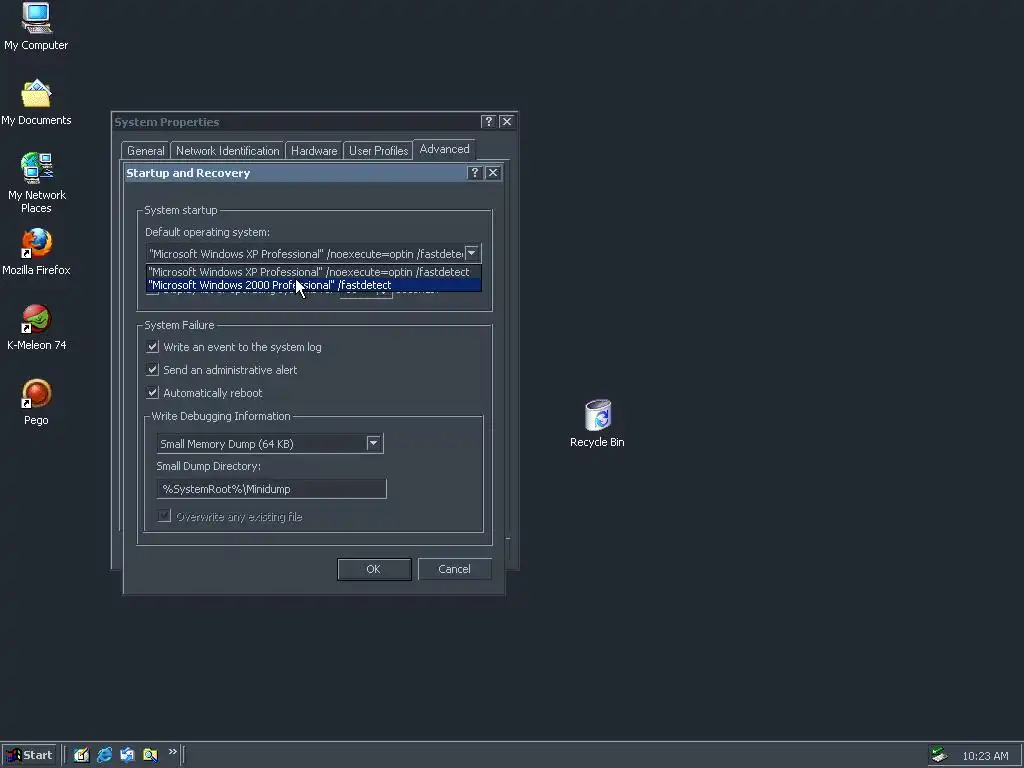Click the folder search quick launch icon

pos(150,755)
